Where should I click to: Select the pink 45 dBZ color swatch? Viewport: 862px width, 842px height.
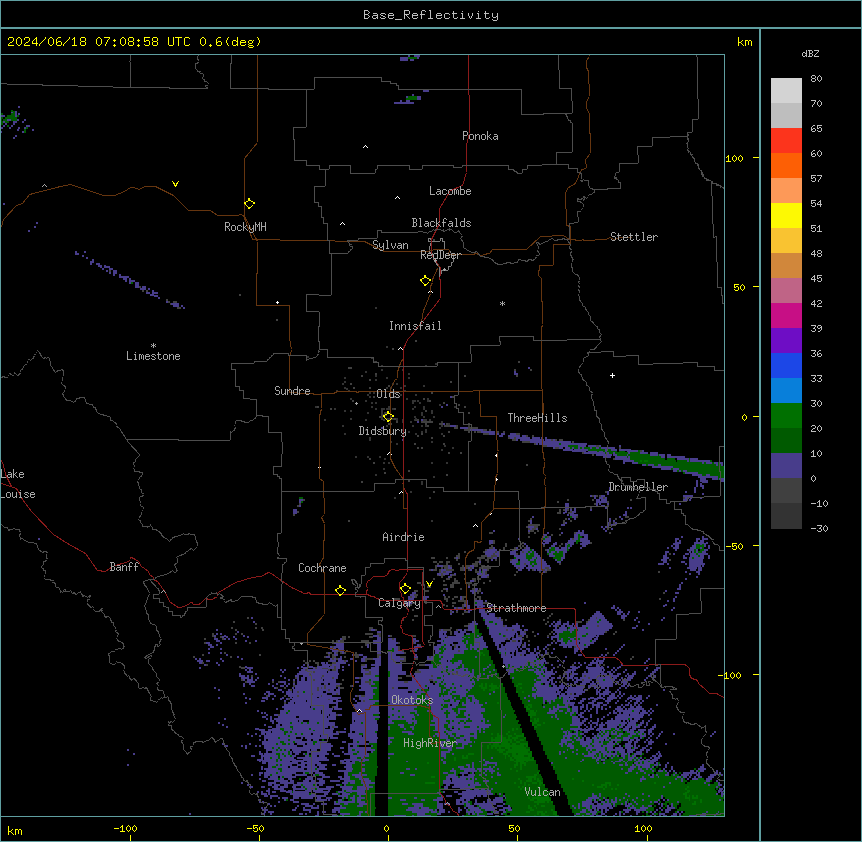[x=786, y=291]
